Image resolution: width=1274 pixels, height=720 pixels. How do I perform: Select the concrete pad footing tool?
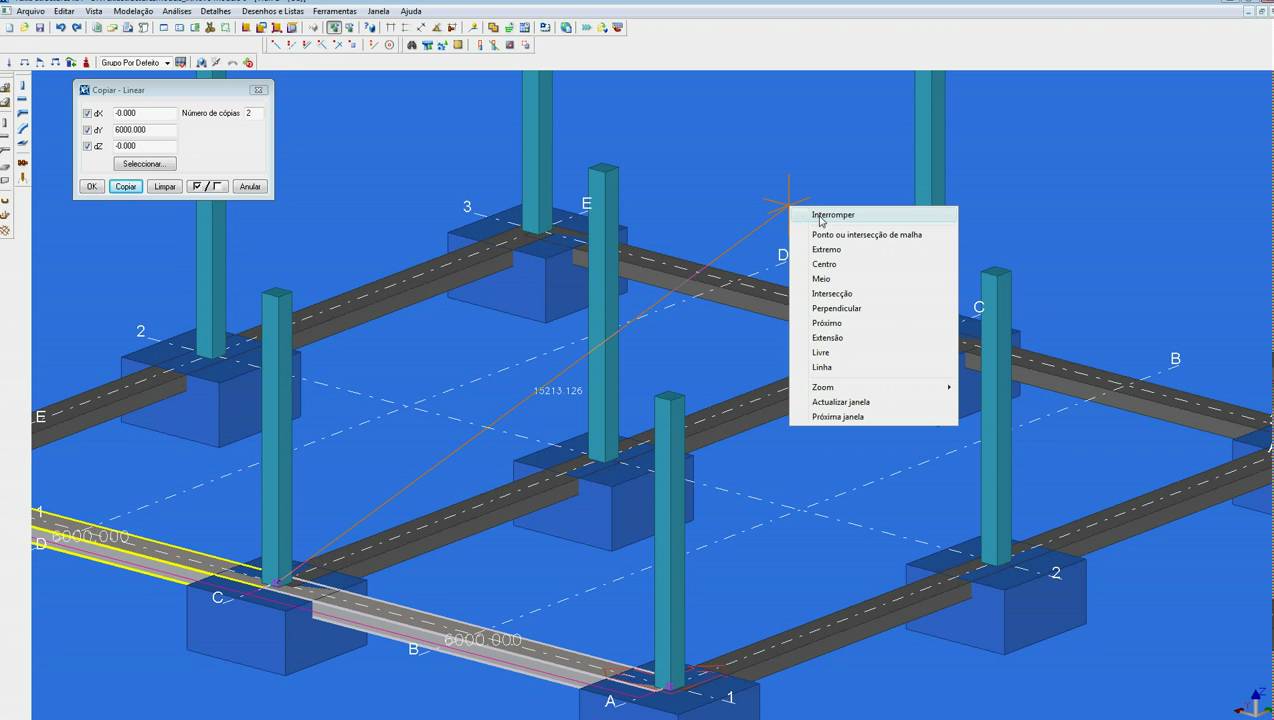pos(5,87)
